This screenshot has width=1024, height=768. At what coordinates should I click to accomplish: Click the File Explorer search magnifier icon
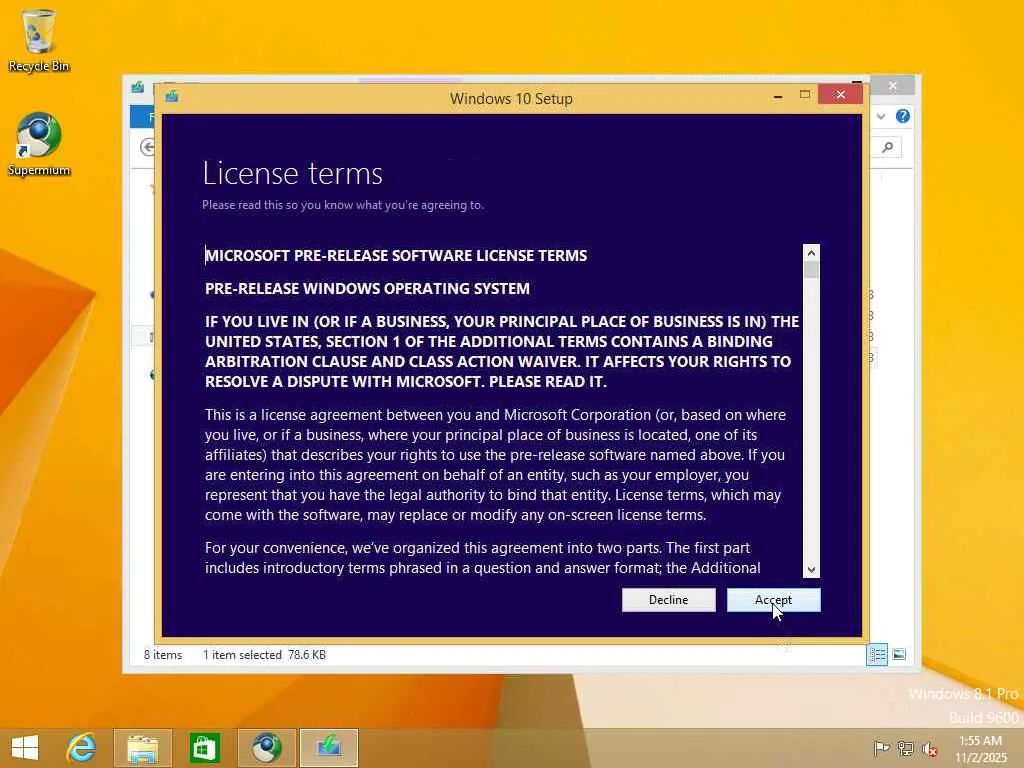coord(888,147)
